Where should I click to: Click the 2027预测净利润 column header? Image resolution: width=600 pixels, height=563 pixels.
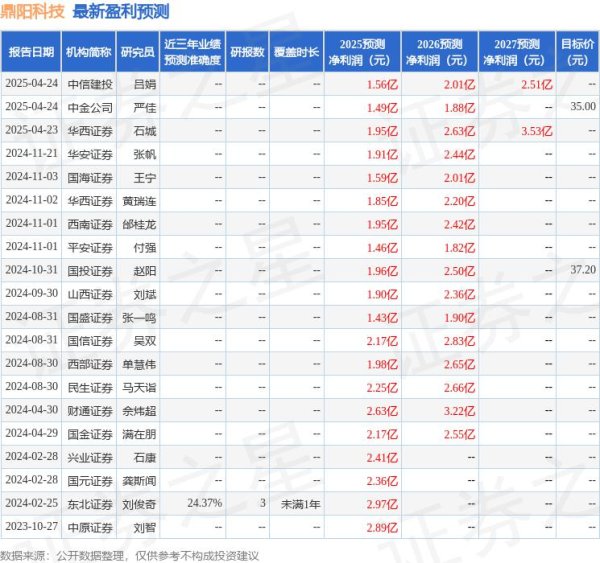point(516,51)
